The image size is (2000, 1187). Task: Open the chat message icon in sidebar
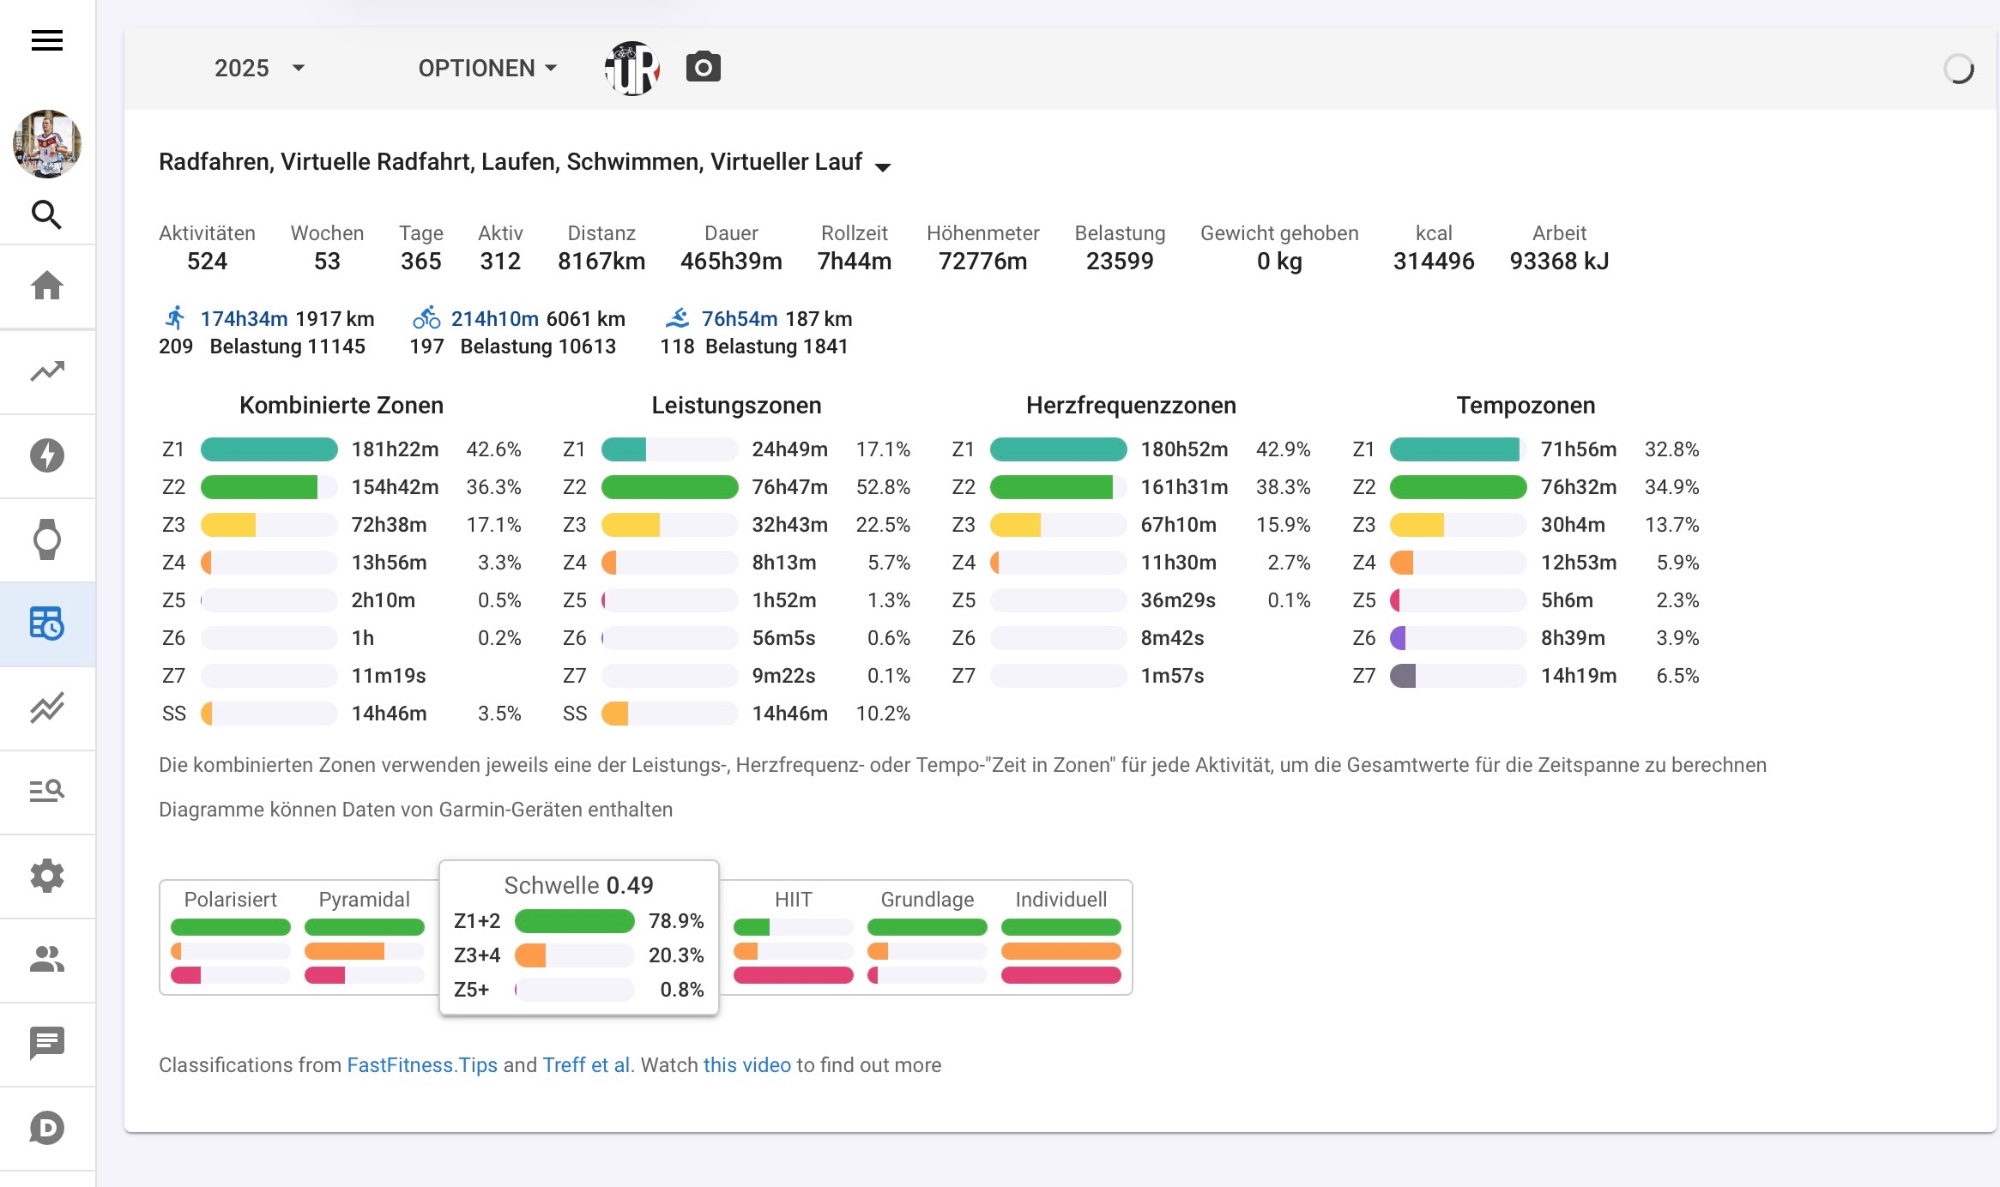tap(47, 1043)
